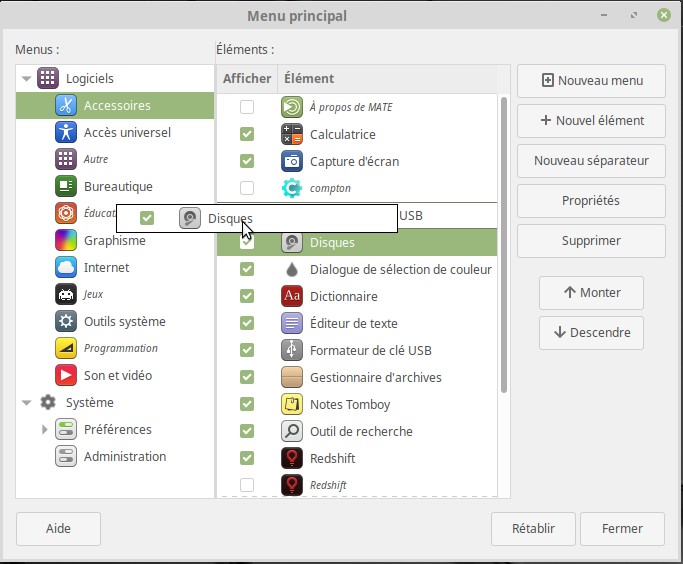
Task: Click the Nouveau menu button
Action: (x=591, y=81)
